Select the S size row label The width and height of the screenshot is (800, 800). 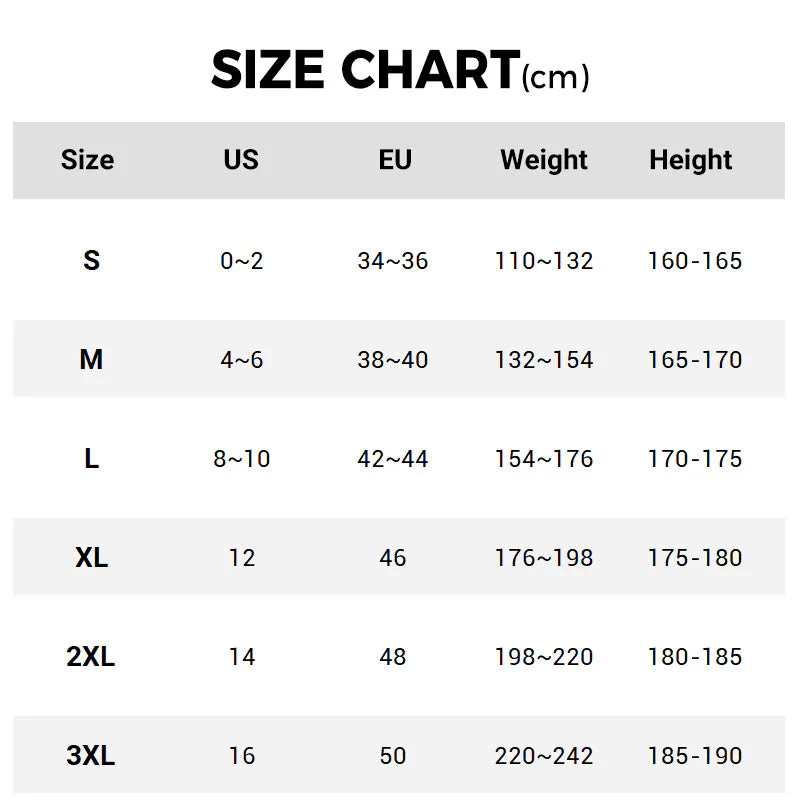[91, 261]
